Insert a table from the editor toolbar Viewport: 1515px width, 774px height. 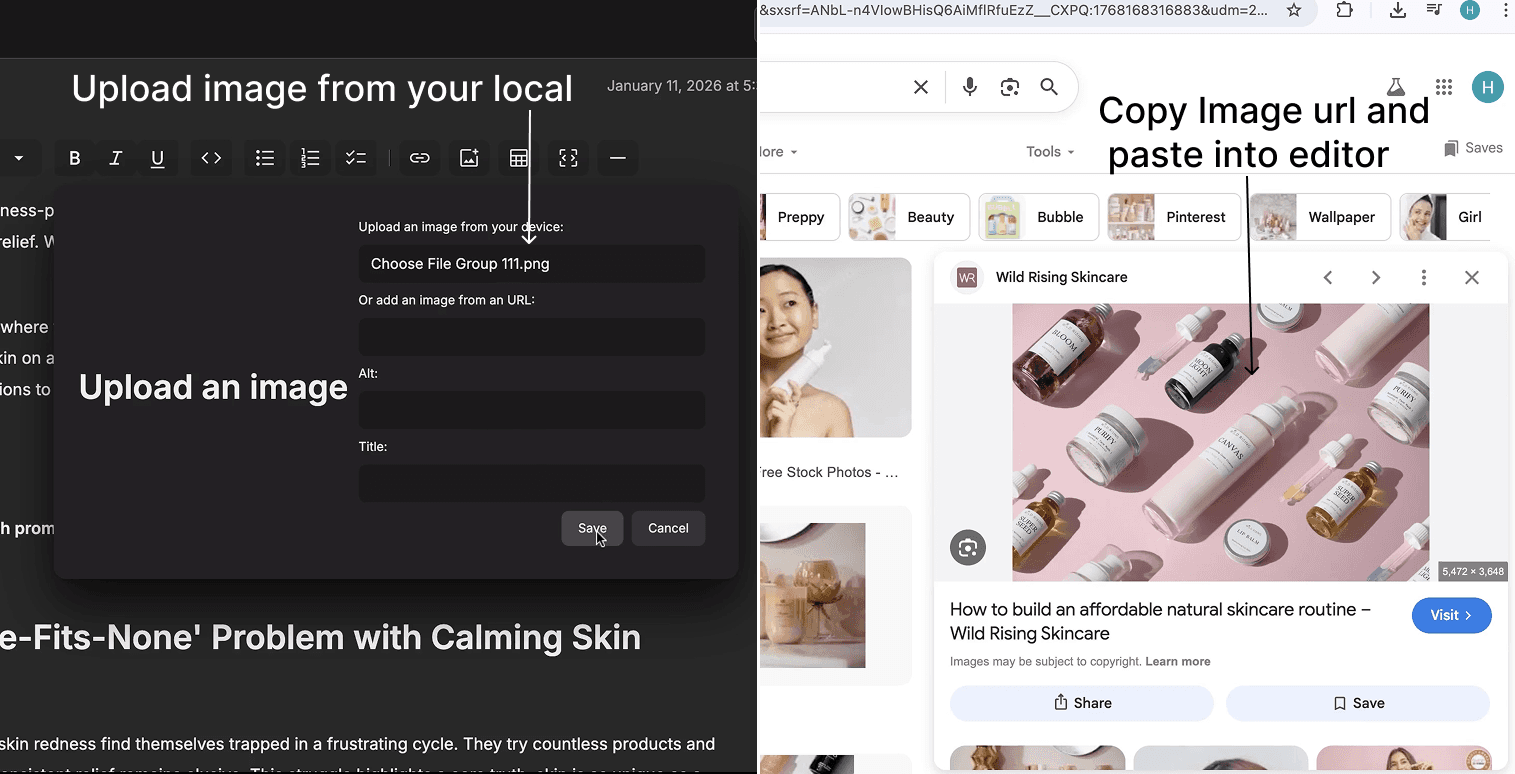coord(518,157)
